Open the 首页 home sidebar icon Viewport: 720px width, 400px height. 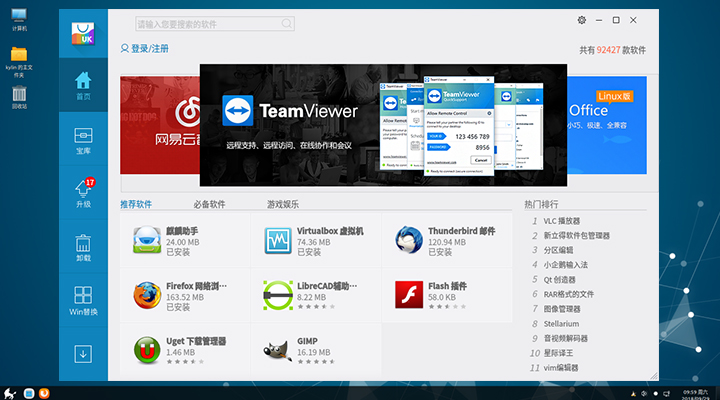pos(83,85)
